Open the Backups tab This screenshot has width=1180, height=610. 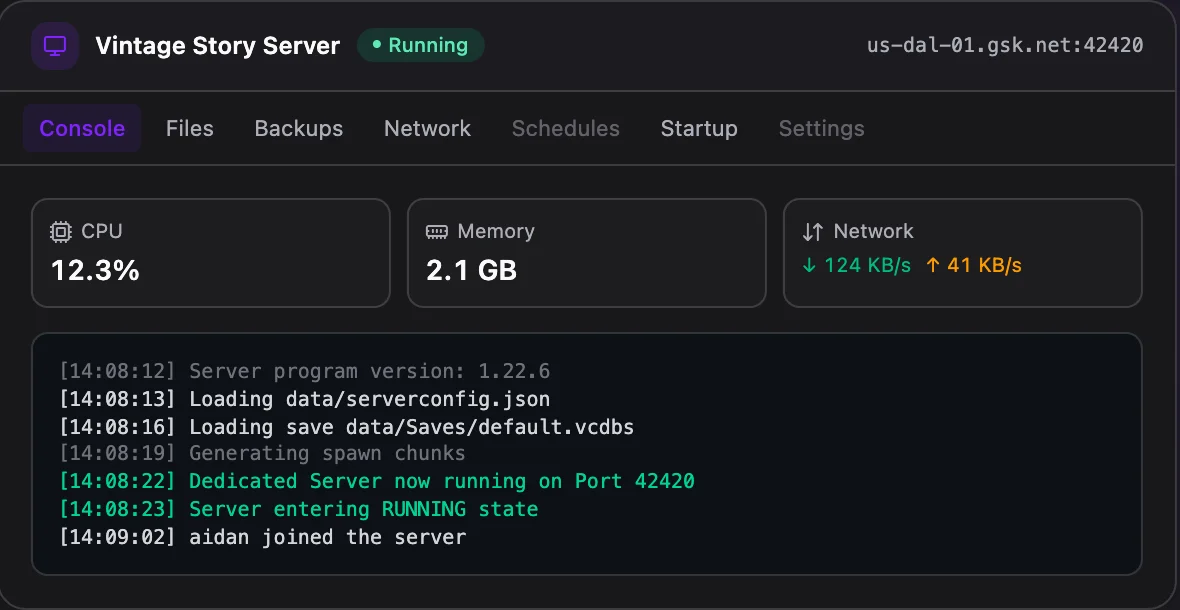coord(299,129)
